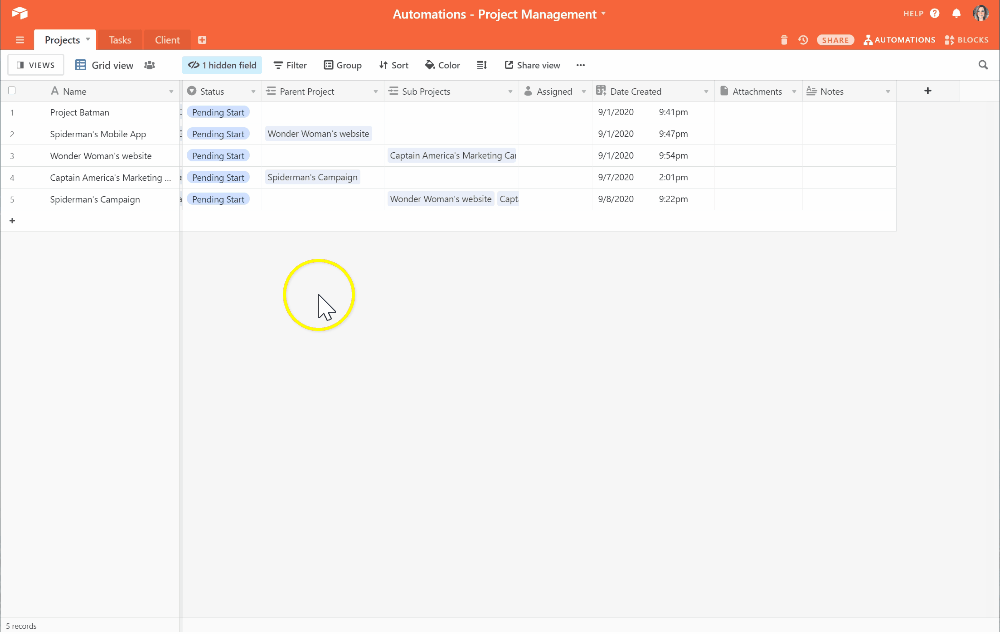Toggle the 1 hidden field panel
The width and height of the screenshot is (1000, 634).
click(221, 64)
